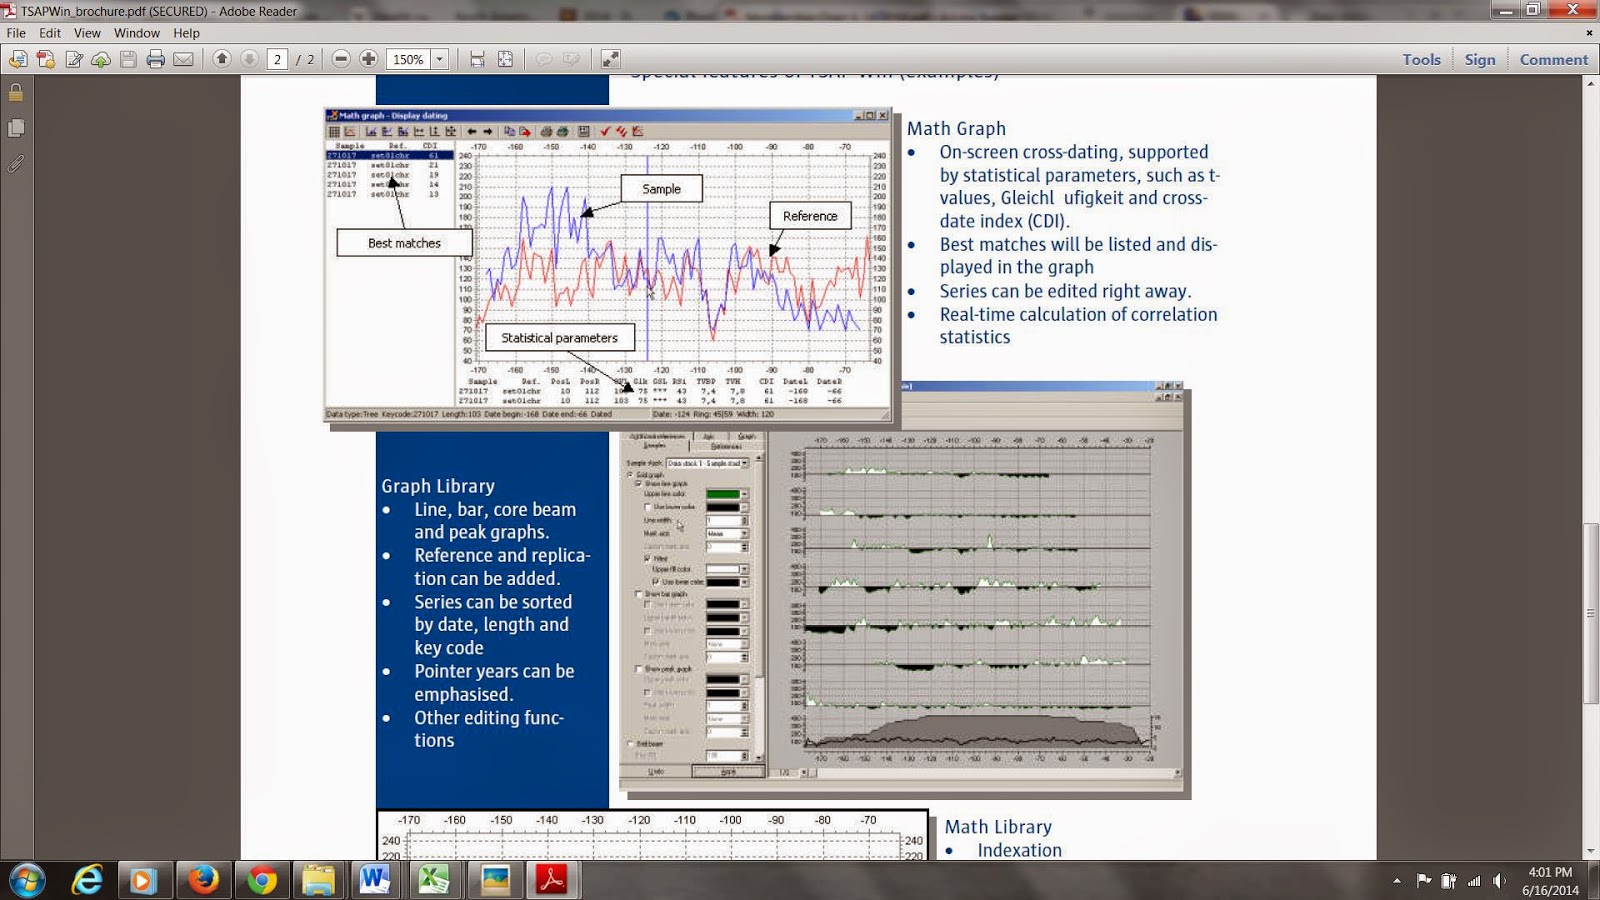Launch Internet Explorer from the taskbar
Screen dimensions: 1600x900
point(88,880)
